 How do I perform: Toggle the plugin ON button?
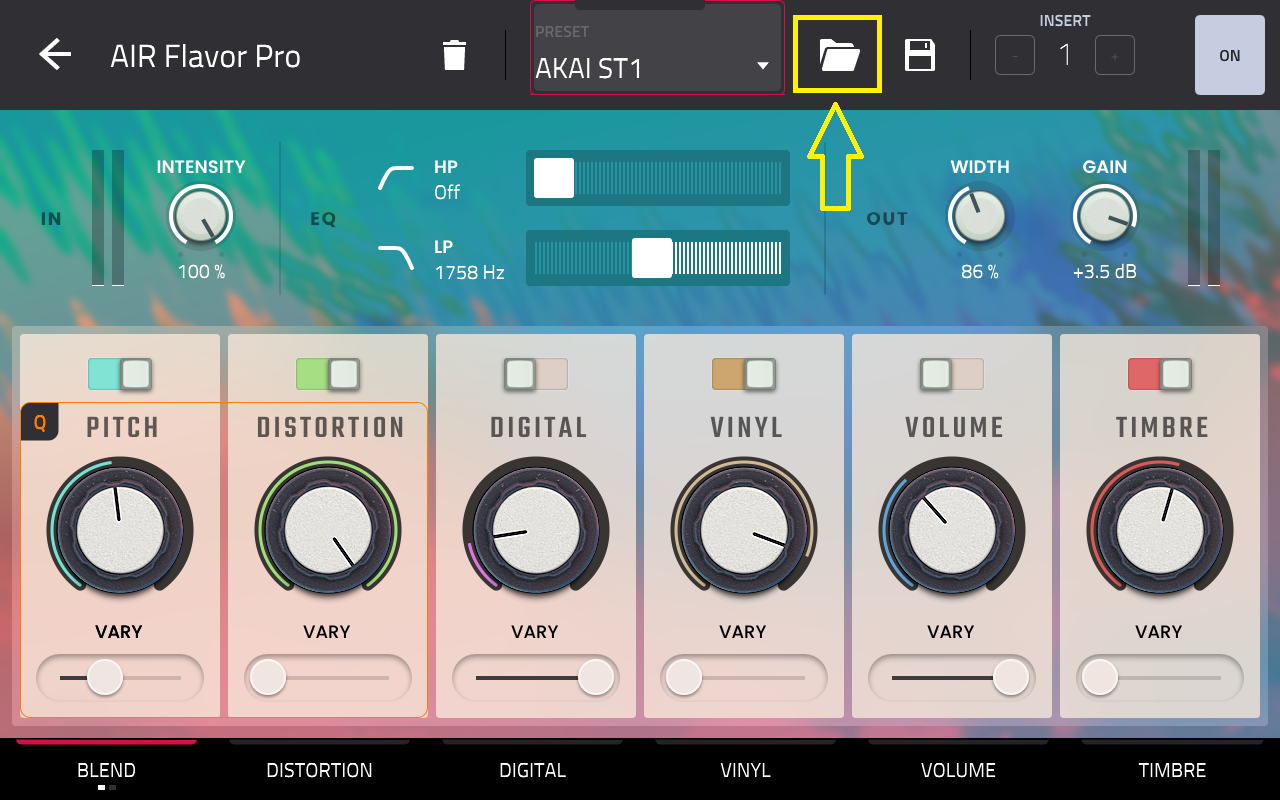click(1230, 55)
